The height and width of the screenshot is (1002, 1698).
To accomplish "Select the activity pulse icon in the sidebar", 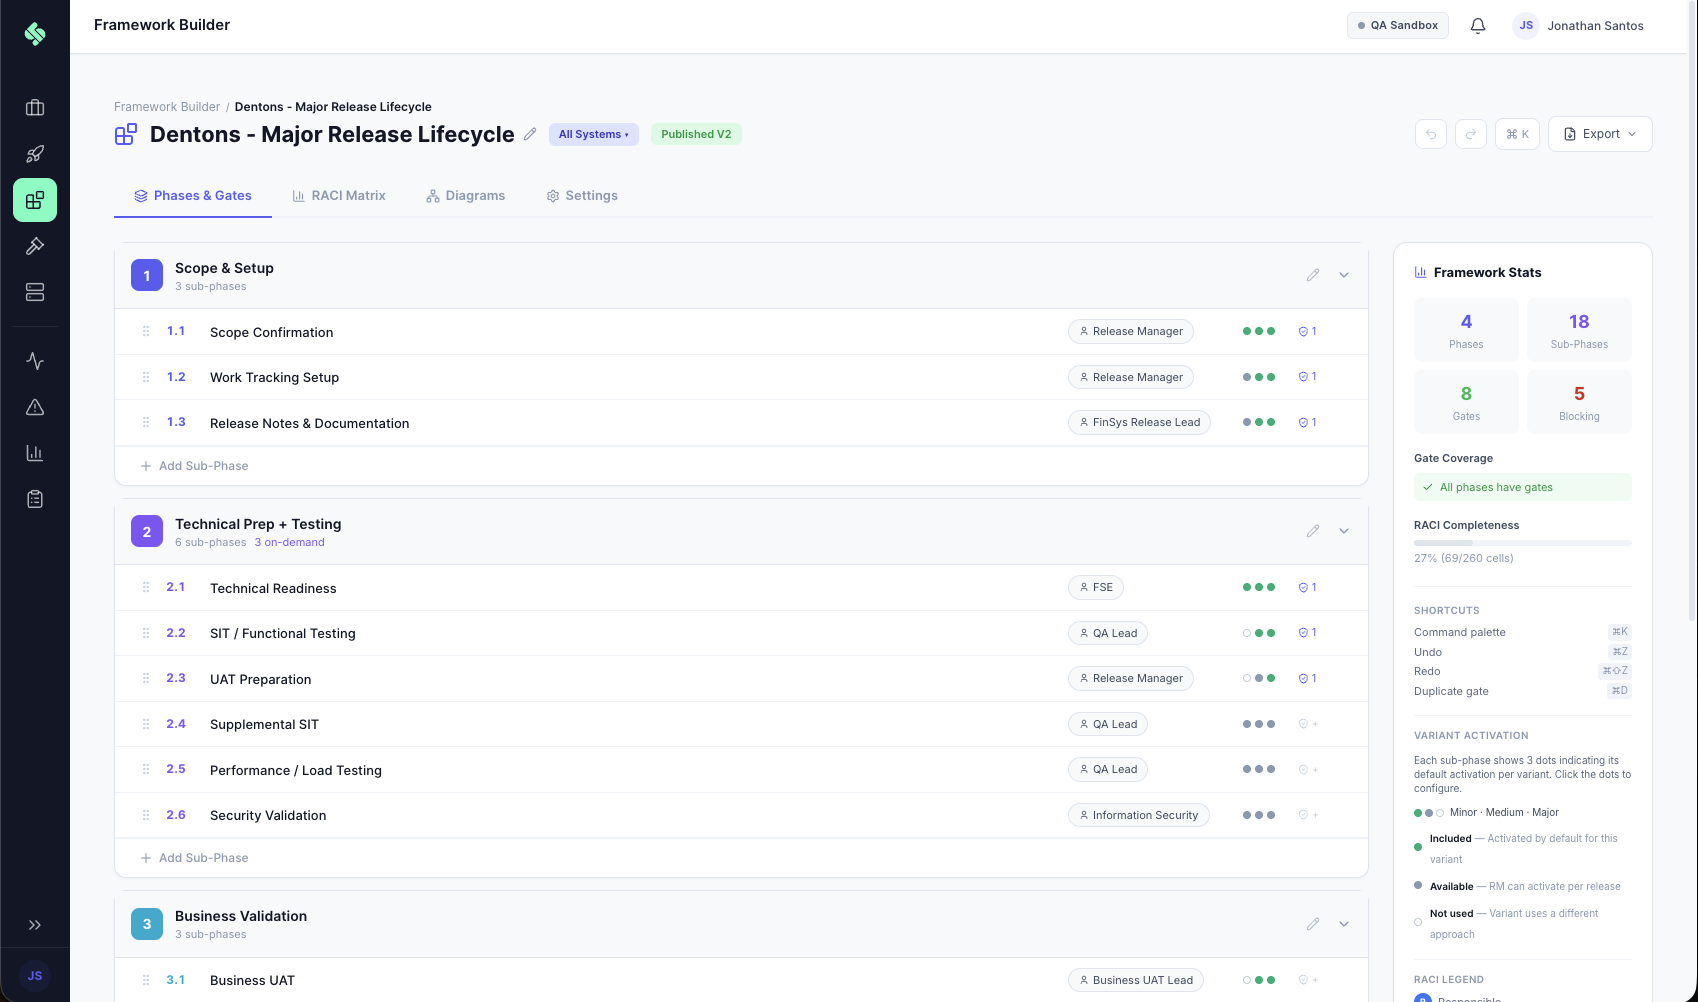I will (x=34, y=360).
